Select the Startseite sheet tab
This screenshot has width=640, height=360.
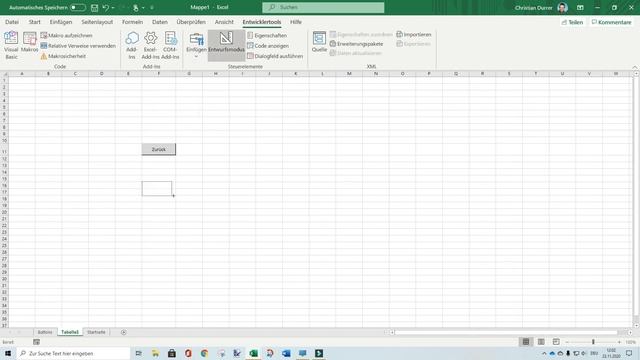point(96,332)
